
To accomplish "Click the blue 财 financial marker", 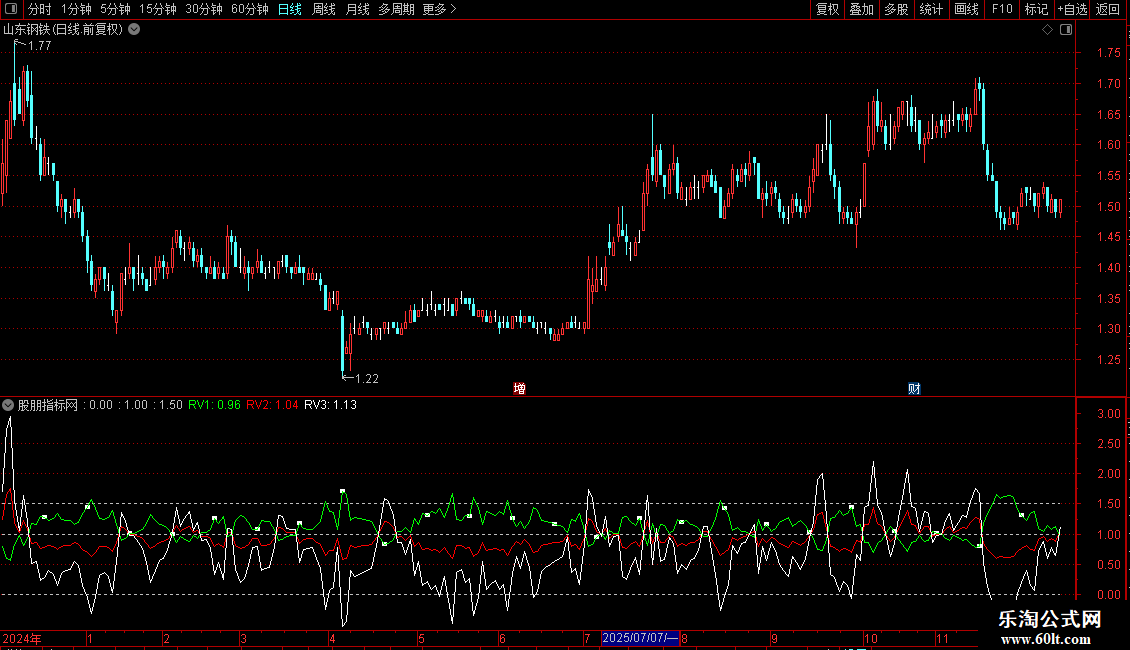I will point(915,388).
